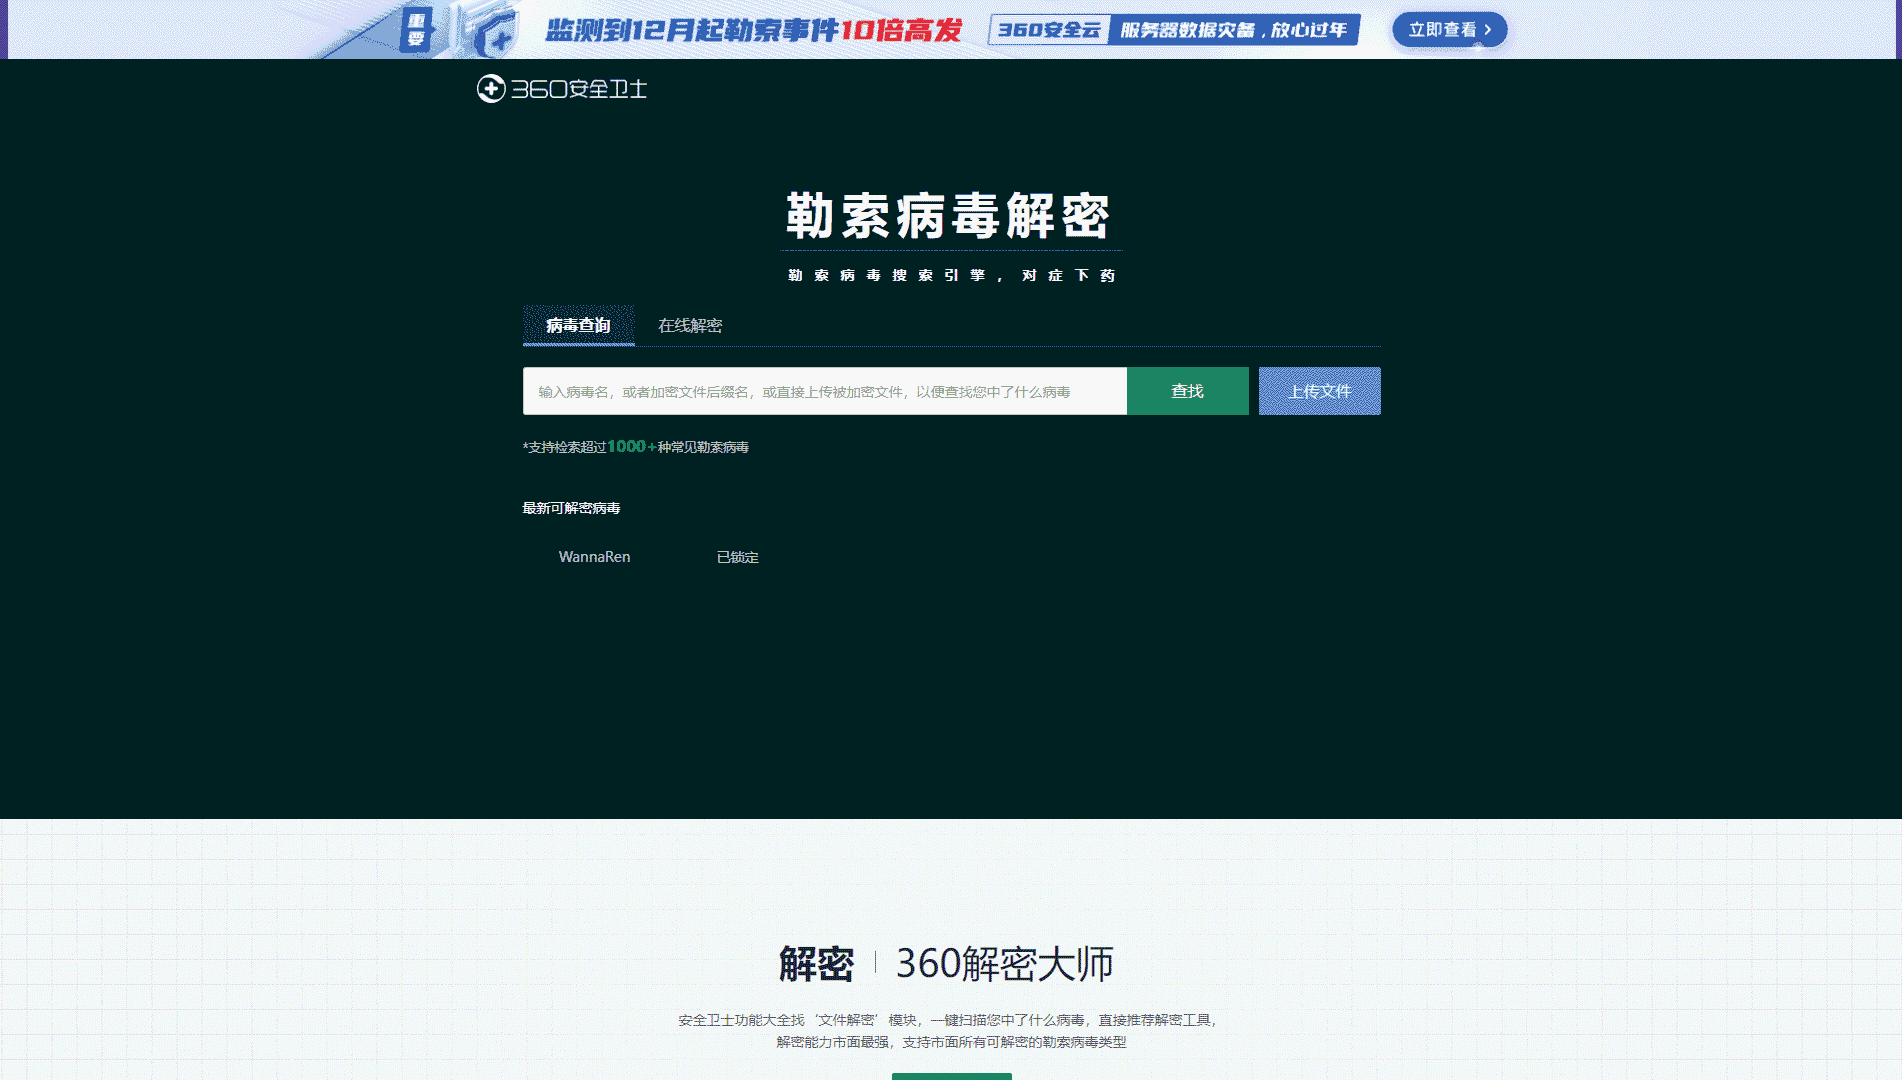
Task: Click the blue 上传文件 button
Action: pyautogui.click(x=1319, y=391)
